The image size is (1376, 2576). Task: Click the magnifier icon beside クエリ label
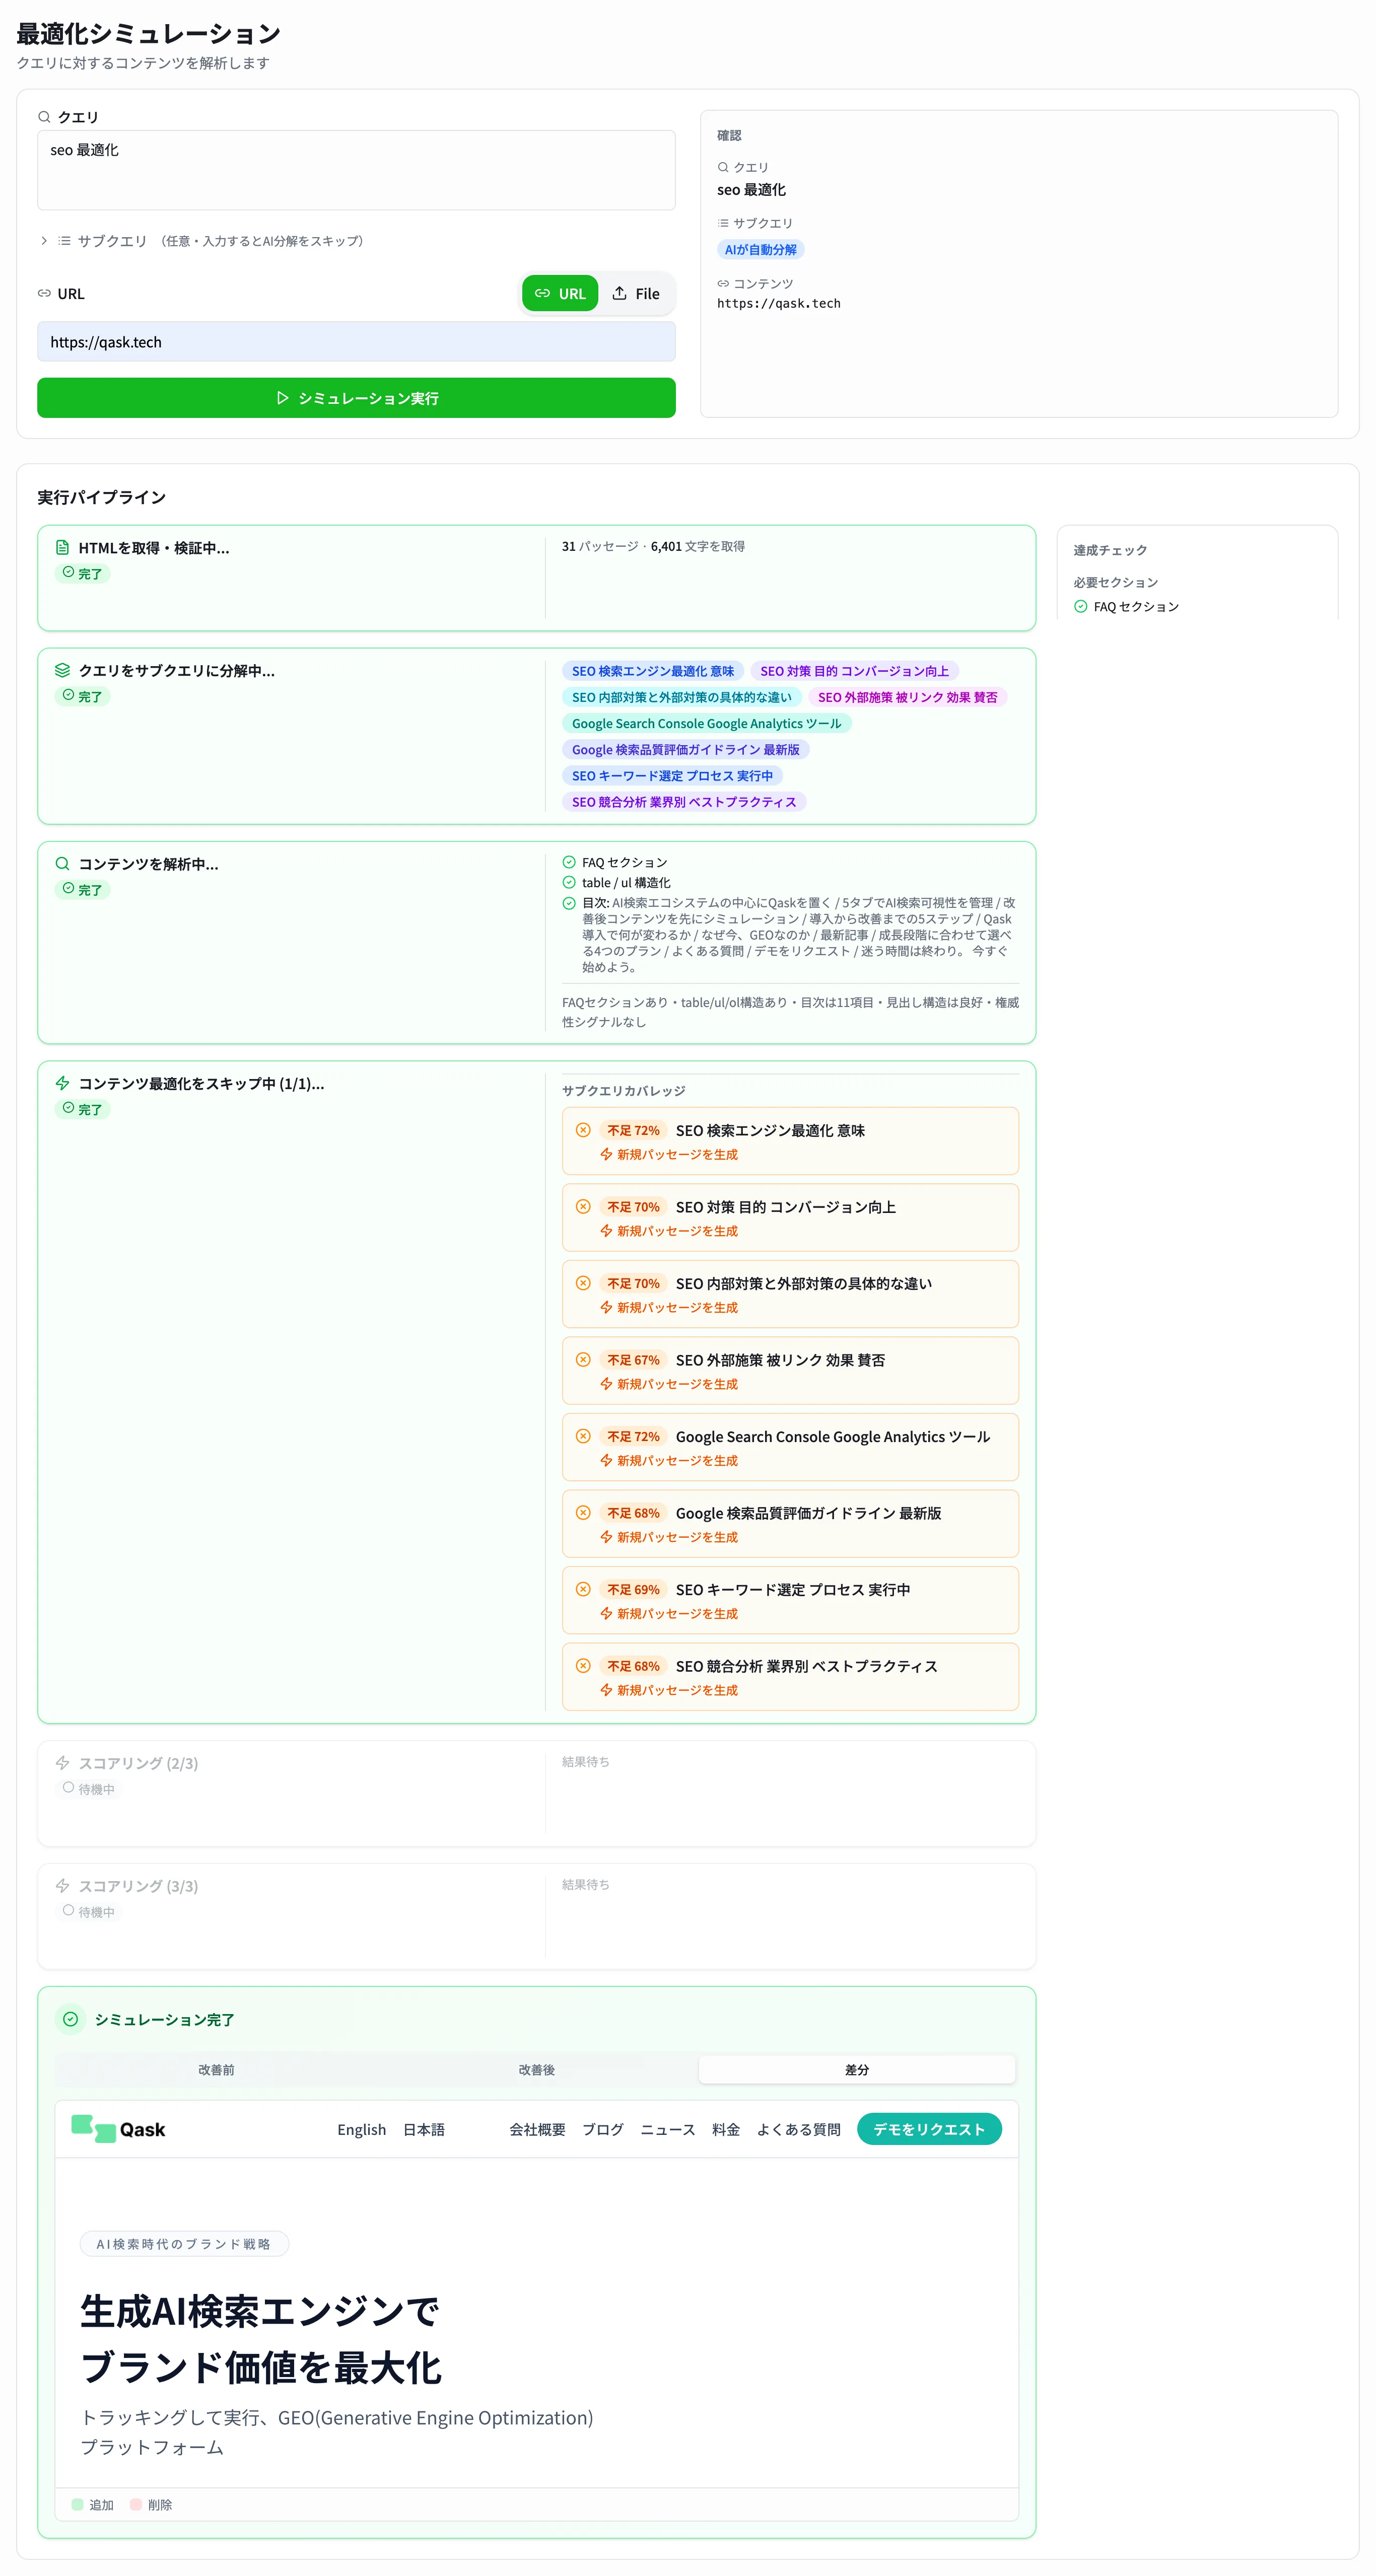(44, 117)
